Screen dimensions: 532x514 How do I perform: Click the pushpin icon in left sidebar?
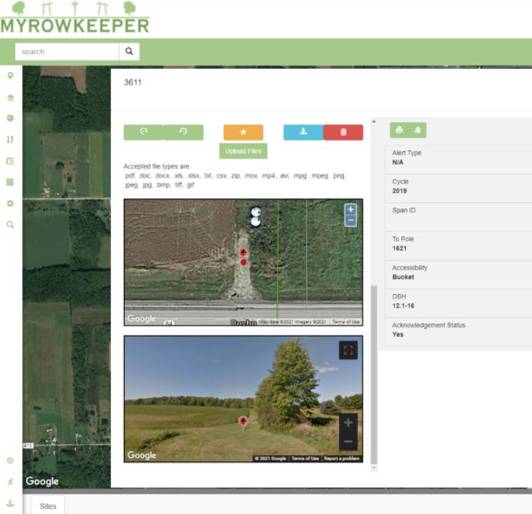pyautogui.click(x=10, y=481)
